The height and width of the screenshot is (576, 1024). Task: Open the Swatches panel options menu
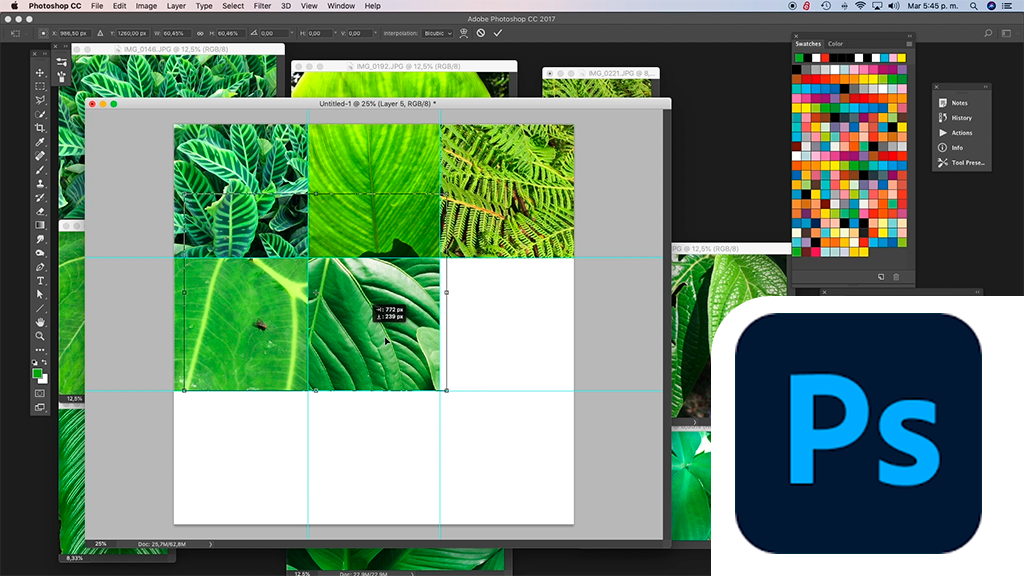[x=909, y=44]
